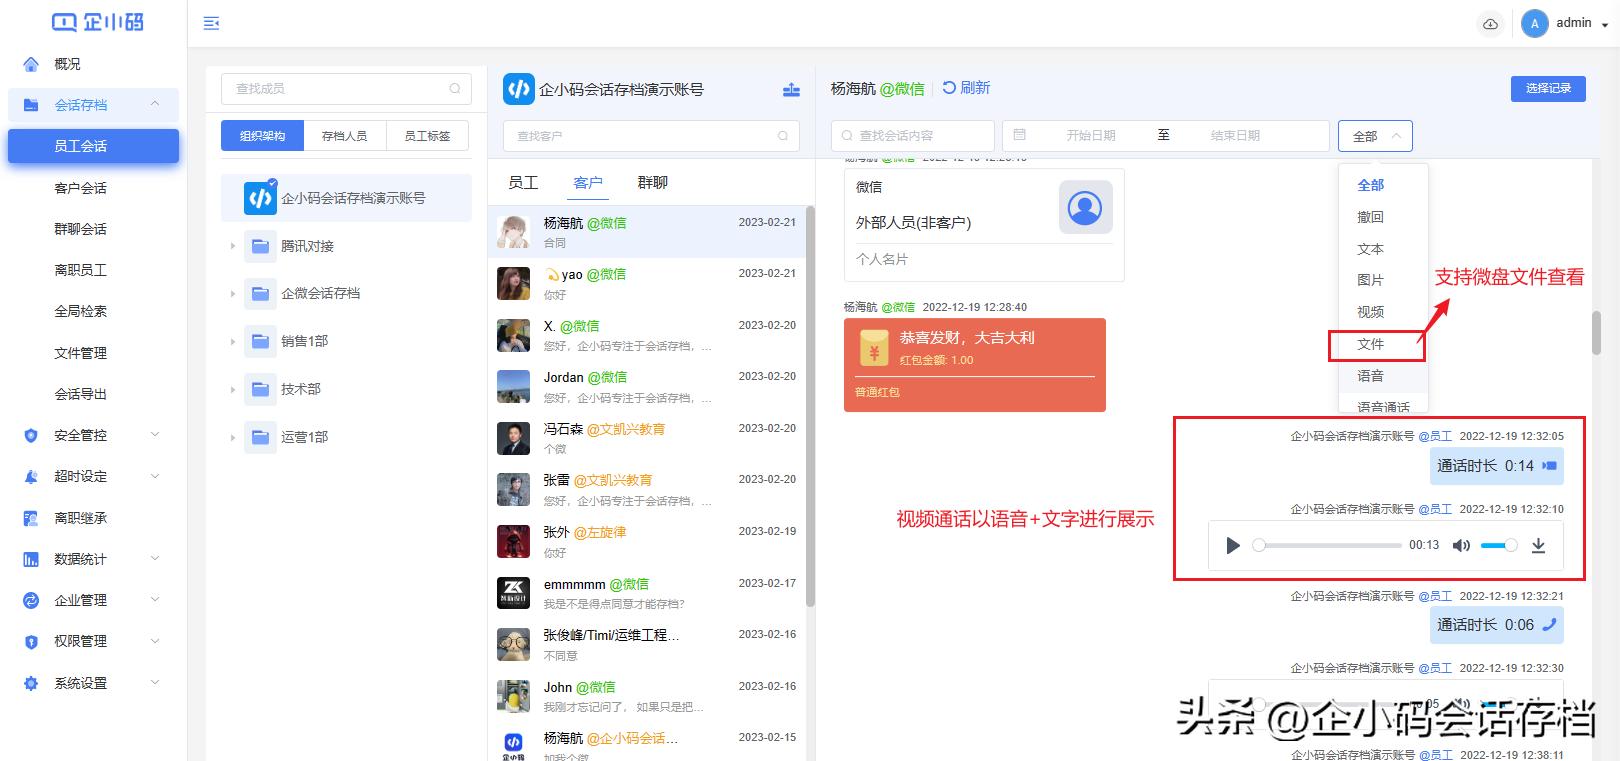Click the 个人名片 contact card avatar
The width and height of the screenshot is (1620, 761).
tap(1085, 207)
